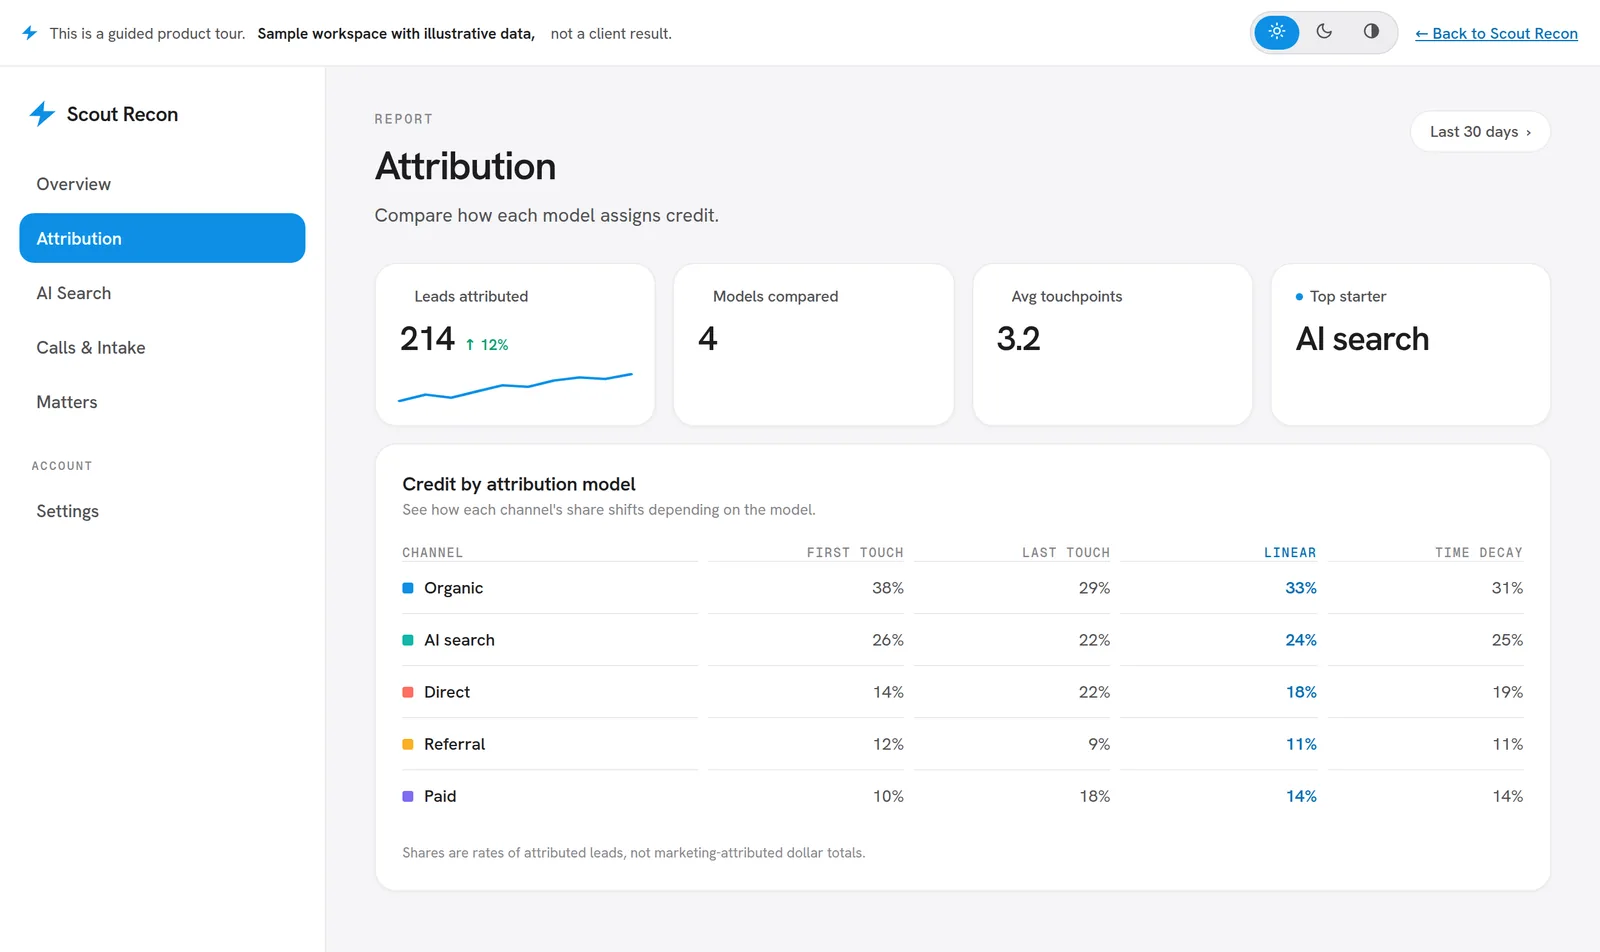The image size is (1600, 952).
Task: Switch to light theme sun icon
Action: pos(1277,32)
